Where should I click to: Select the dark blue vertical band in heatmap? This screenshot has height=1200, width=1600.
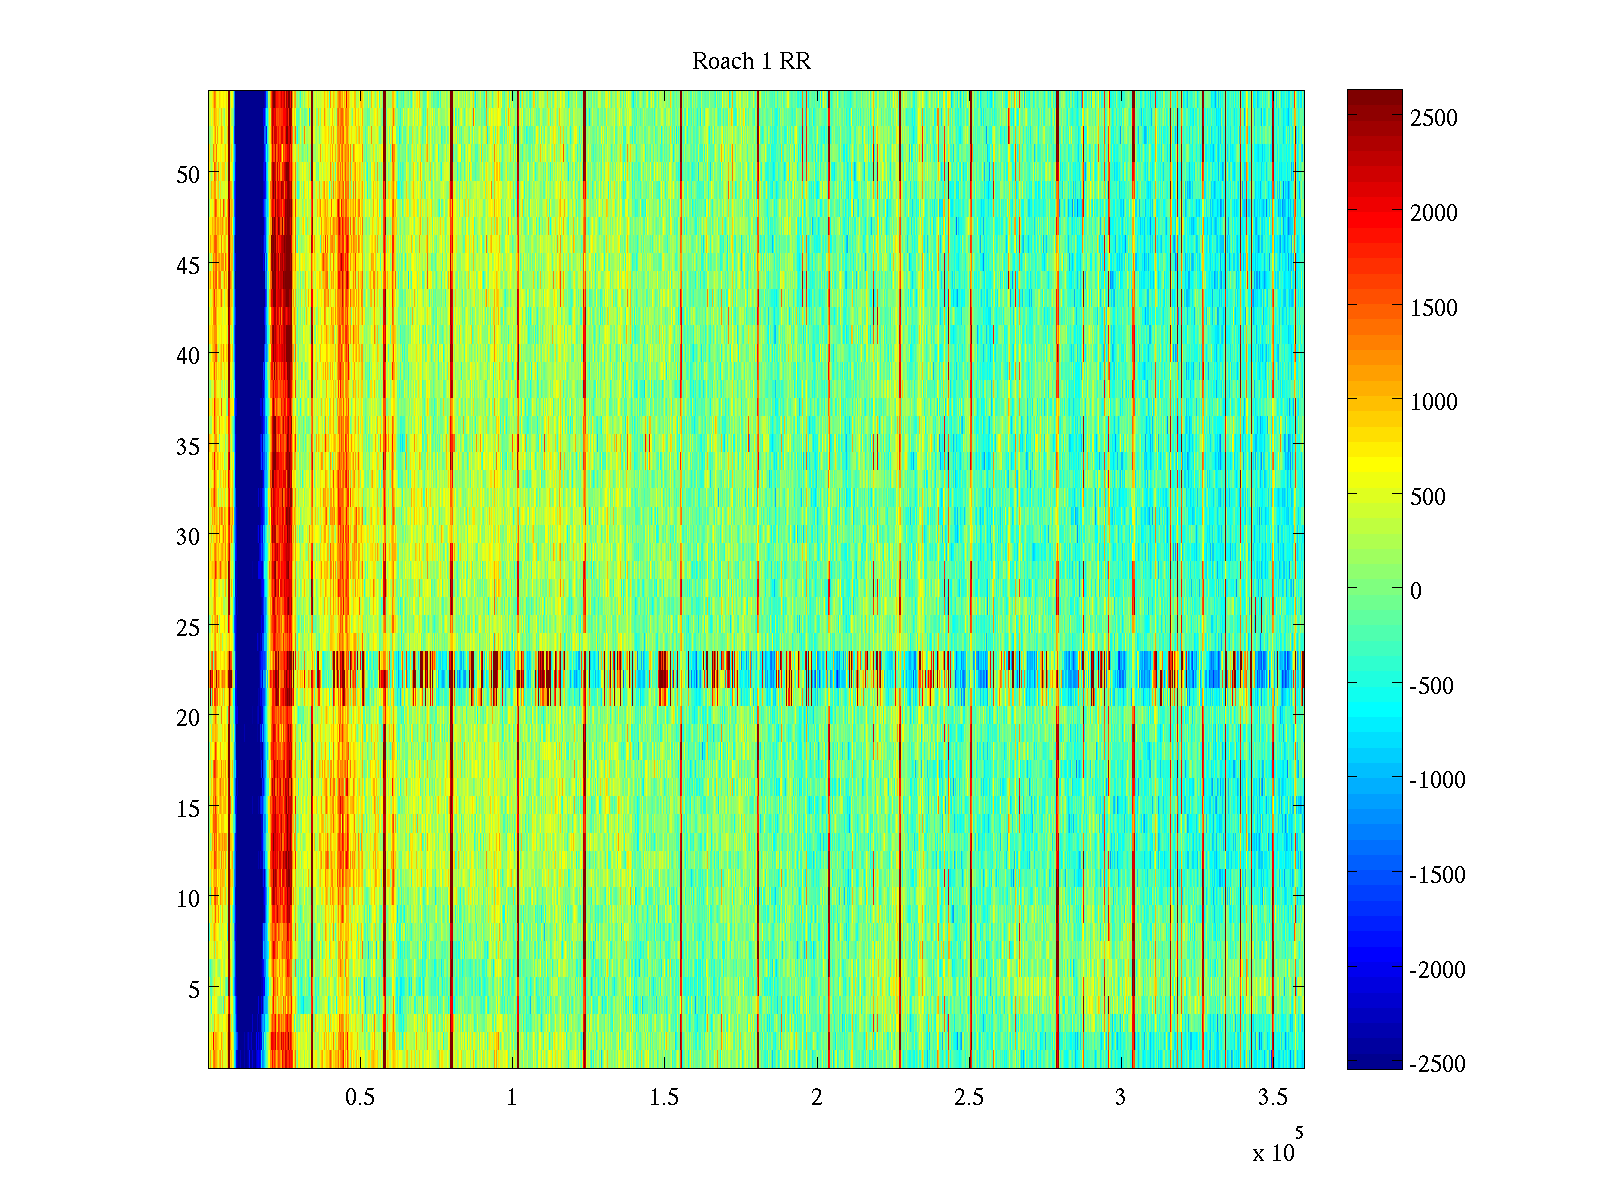coord(250,500)
